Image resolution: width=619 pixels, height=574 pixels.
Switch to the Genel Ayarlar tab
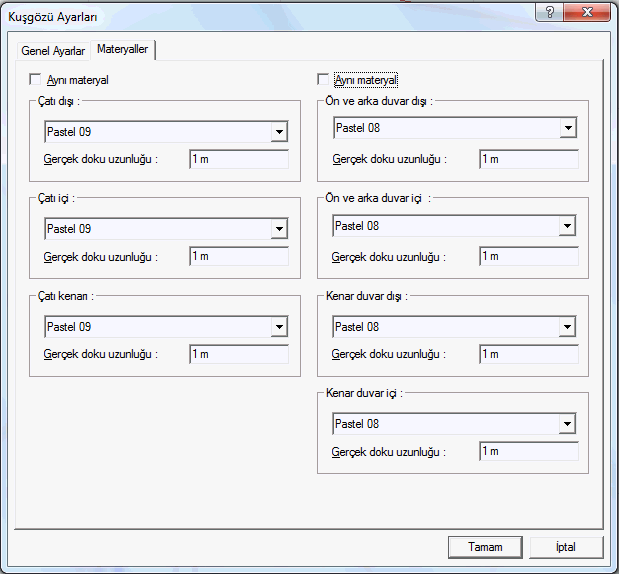[x=53, y=51]
